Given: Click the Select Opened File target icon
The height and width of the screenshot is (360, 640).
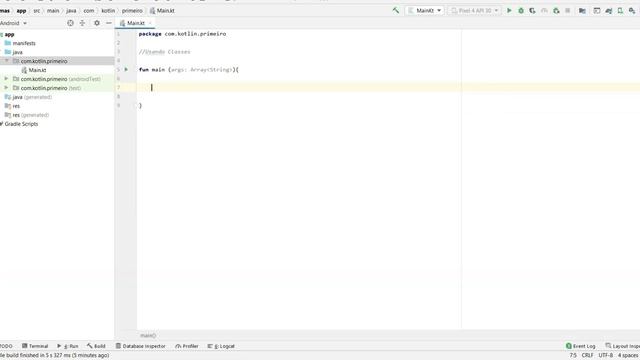Looking at the screenshot, I should click(70, 23).
